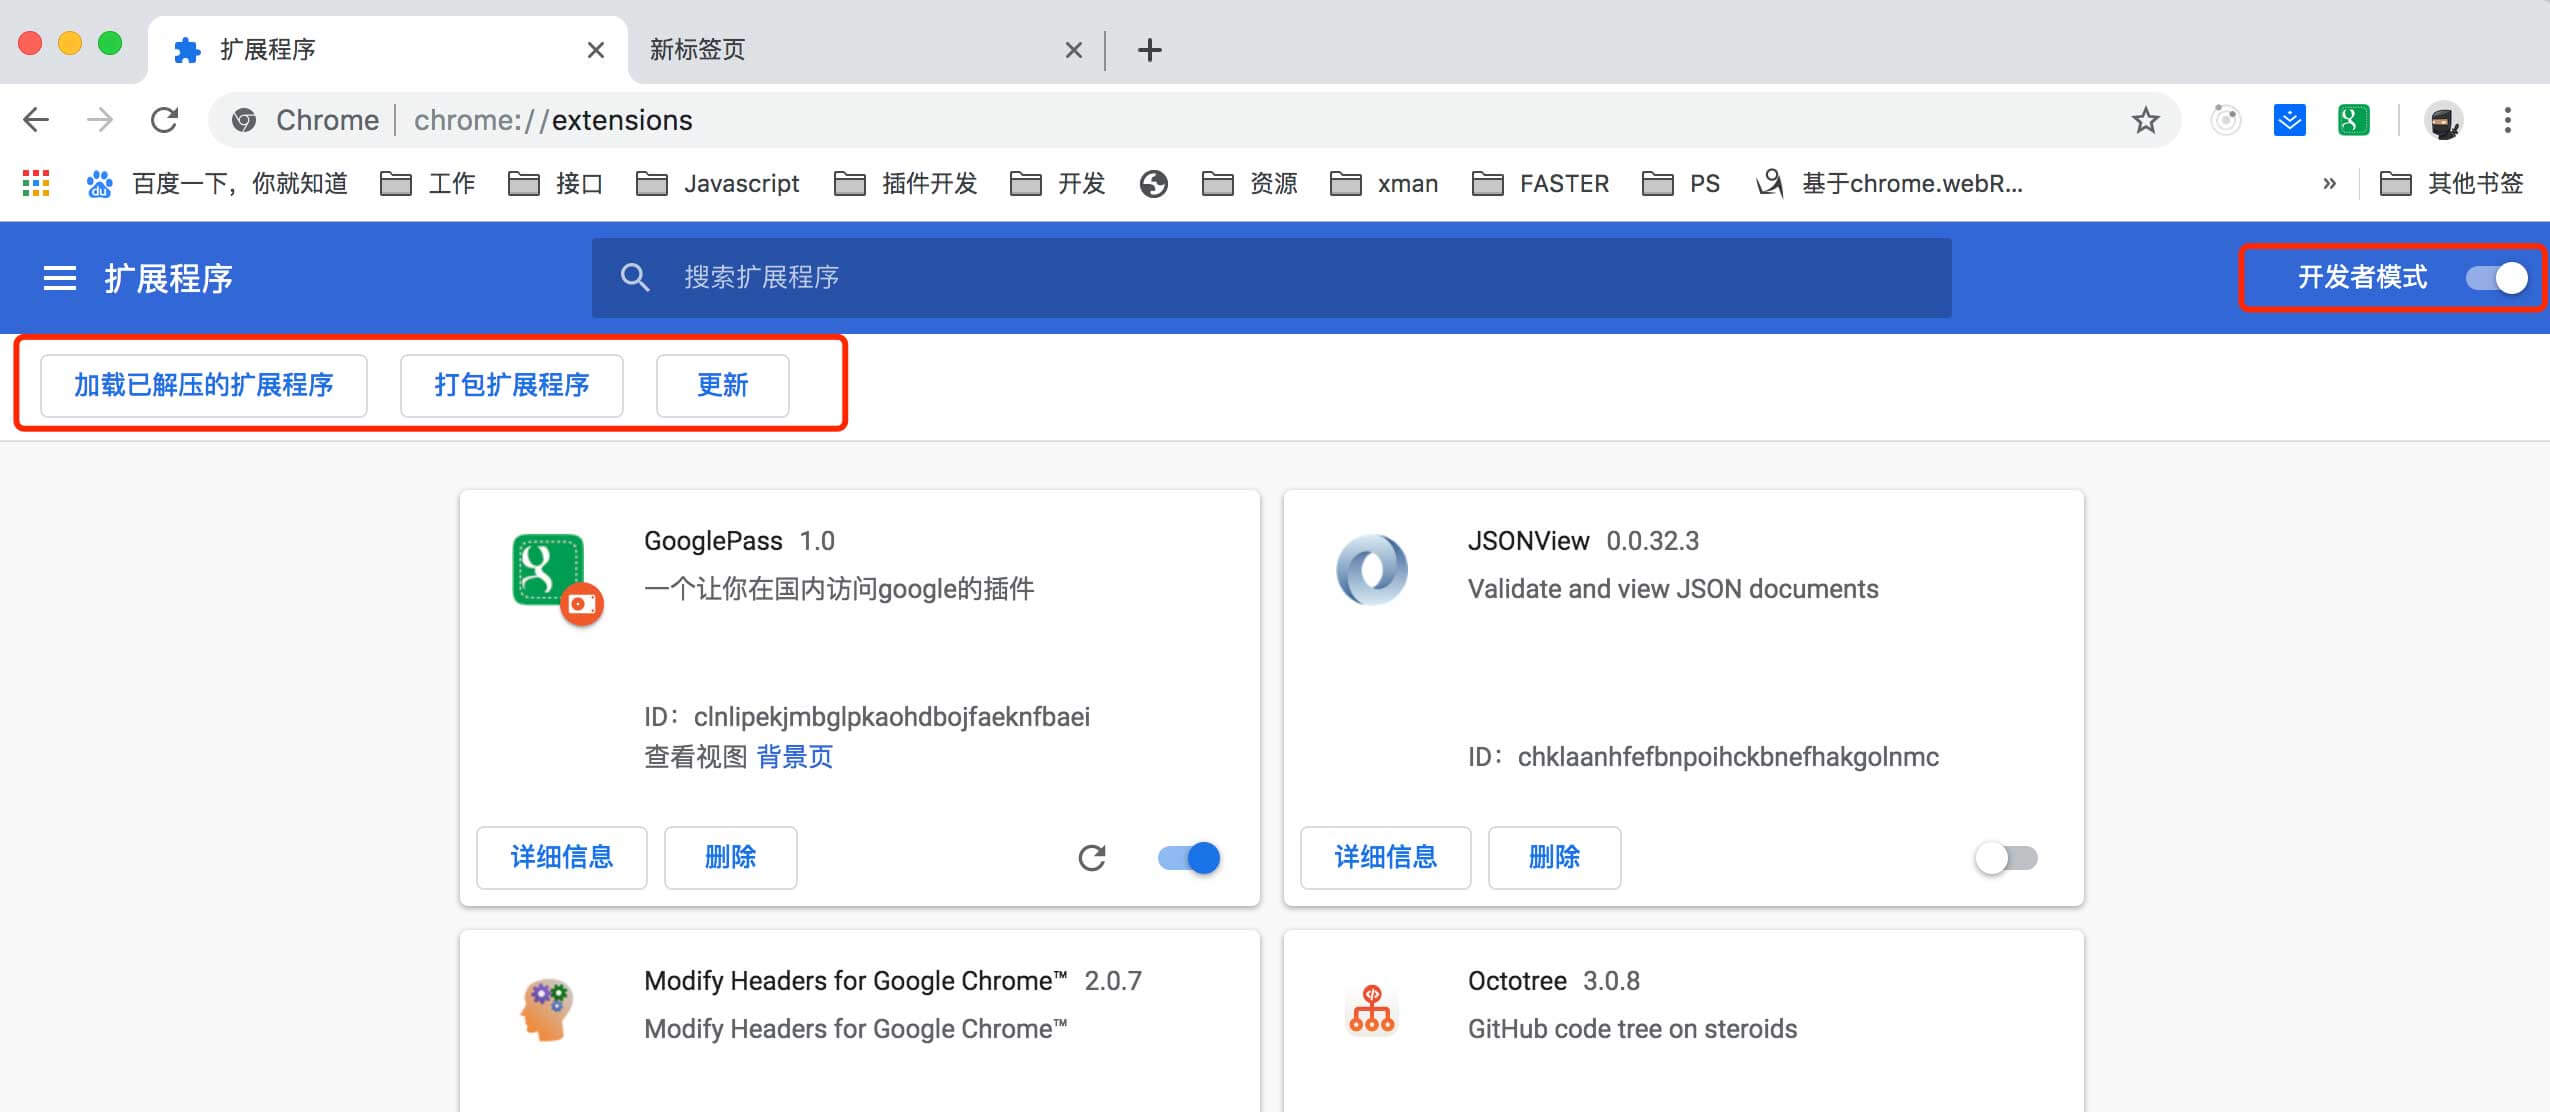
Task: Bookmark this page with the star icon
Action: (x=2145, y=121)
